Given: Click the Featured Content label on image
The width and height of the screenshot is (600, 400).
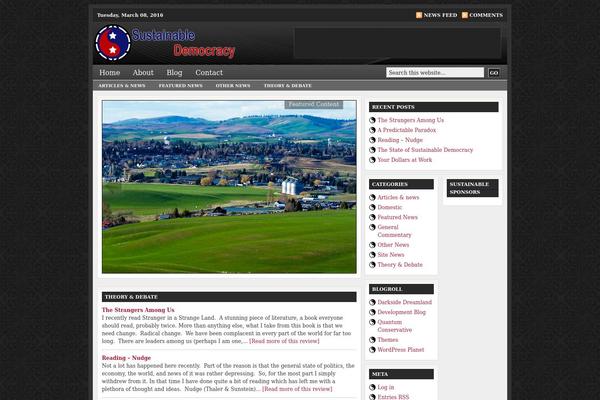Looking at the screenshot, I should 314,104.
